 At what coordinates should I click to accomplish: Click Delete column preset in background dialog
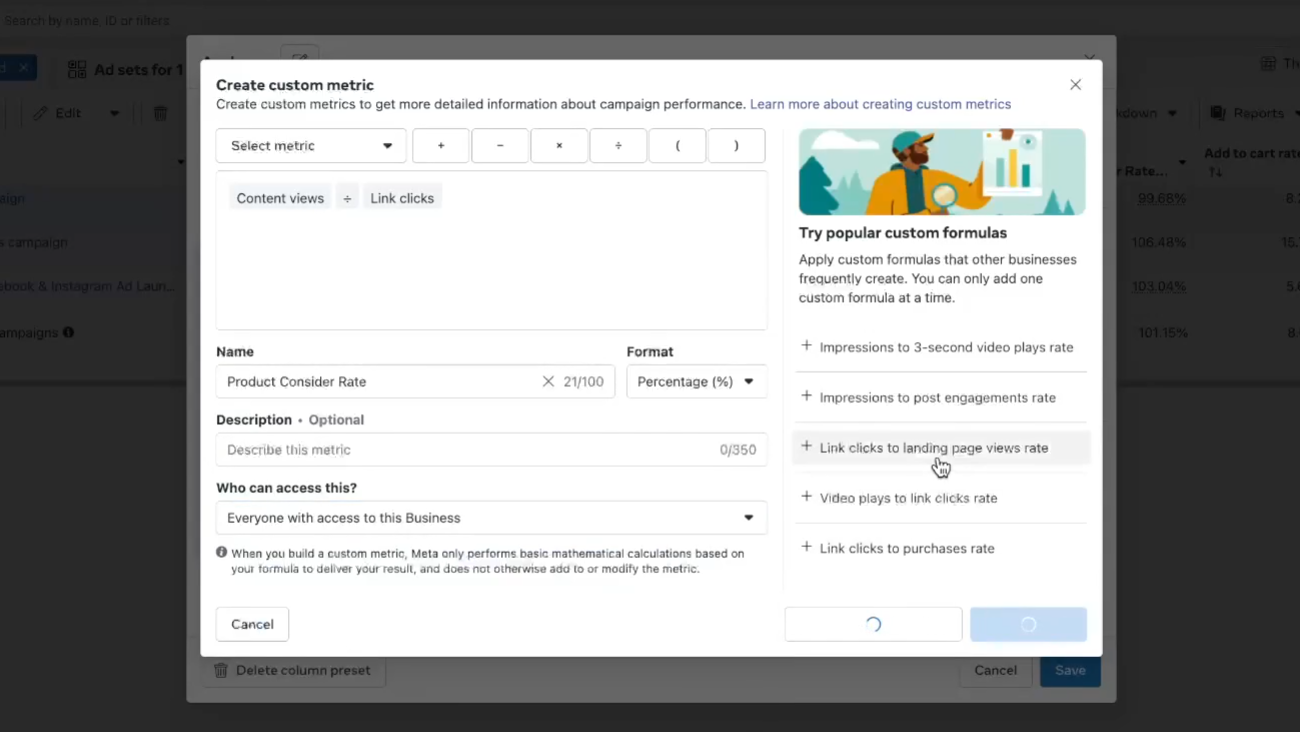coord(292,670)
